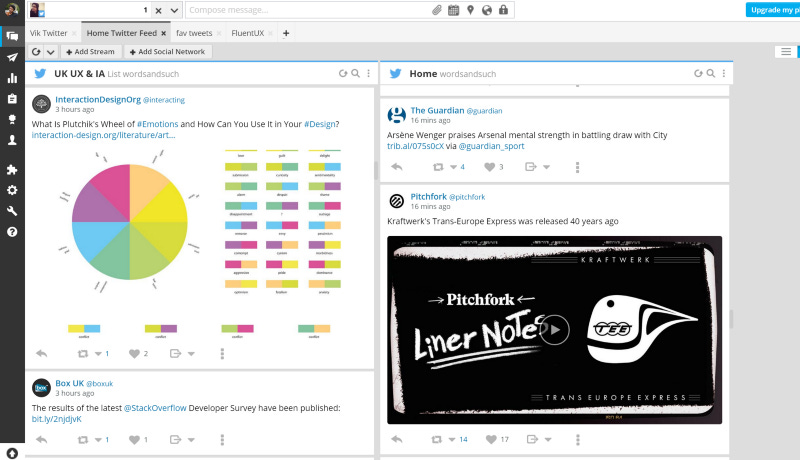800x460 pixels.
Task: Switch to the FluentUX tab
Action: pos(247,33)
